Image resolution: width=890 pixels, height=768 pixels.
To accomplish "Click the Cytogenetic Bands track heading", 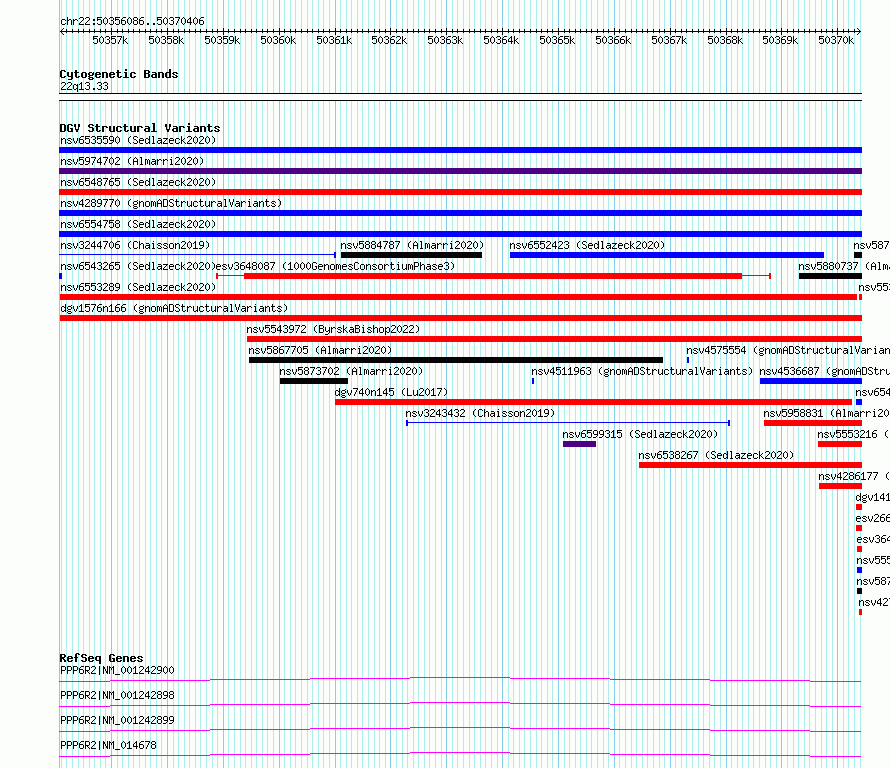I will coord(119,74).
